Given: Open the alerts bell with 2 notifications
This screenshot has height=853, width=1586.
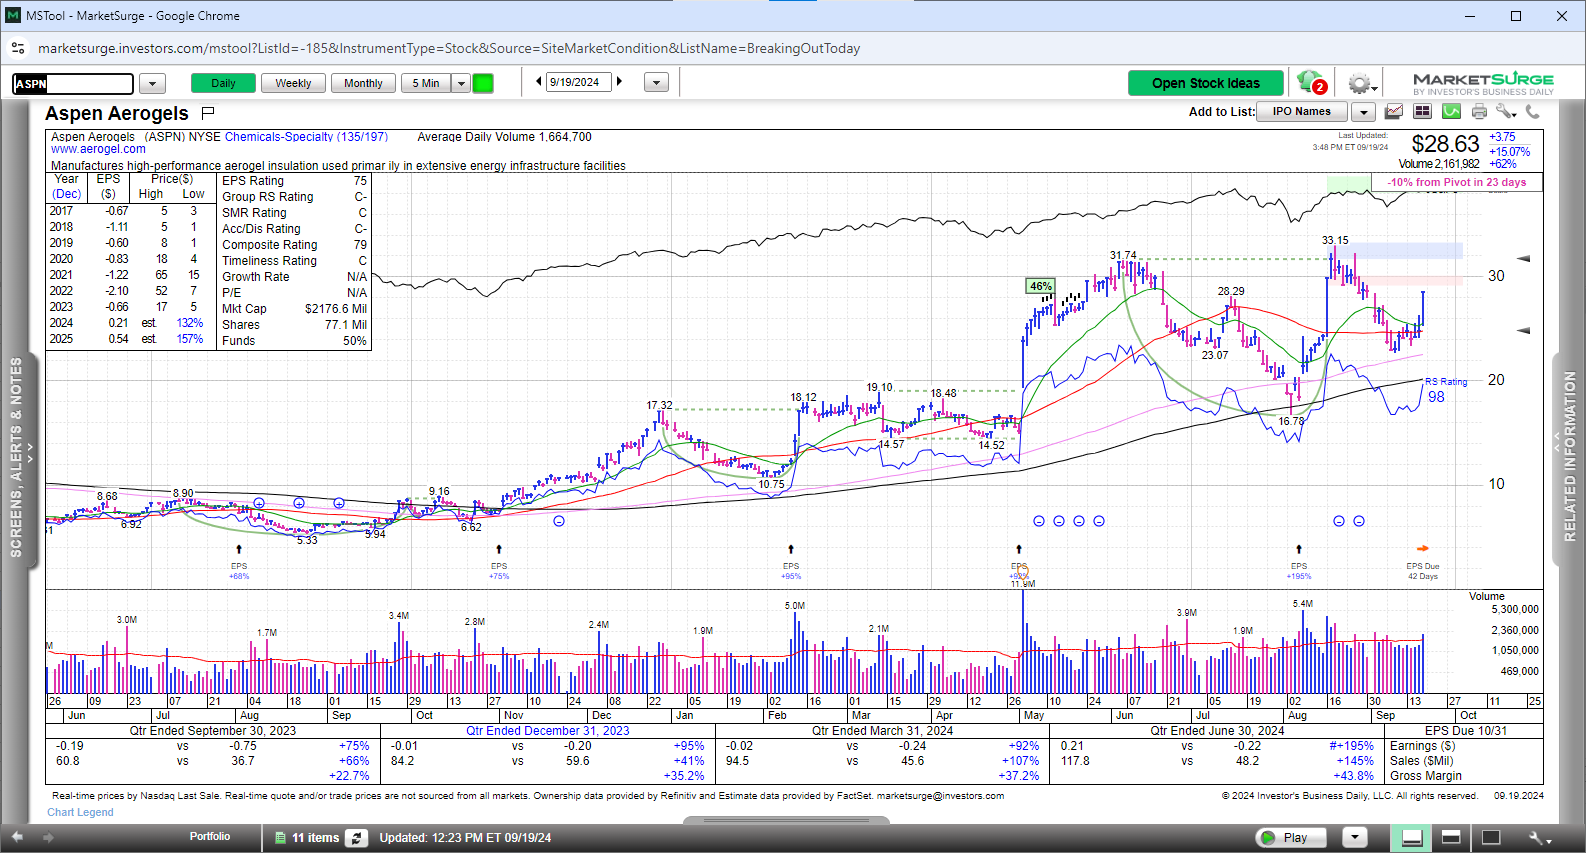Looking at the screenshot, I should tap(1311, 83).
